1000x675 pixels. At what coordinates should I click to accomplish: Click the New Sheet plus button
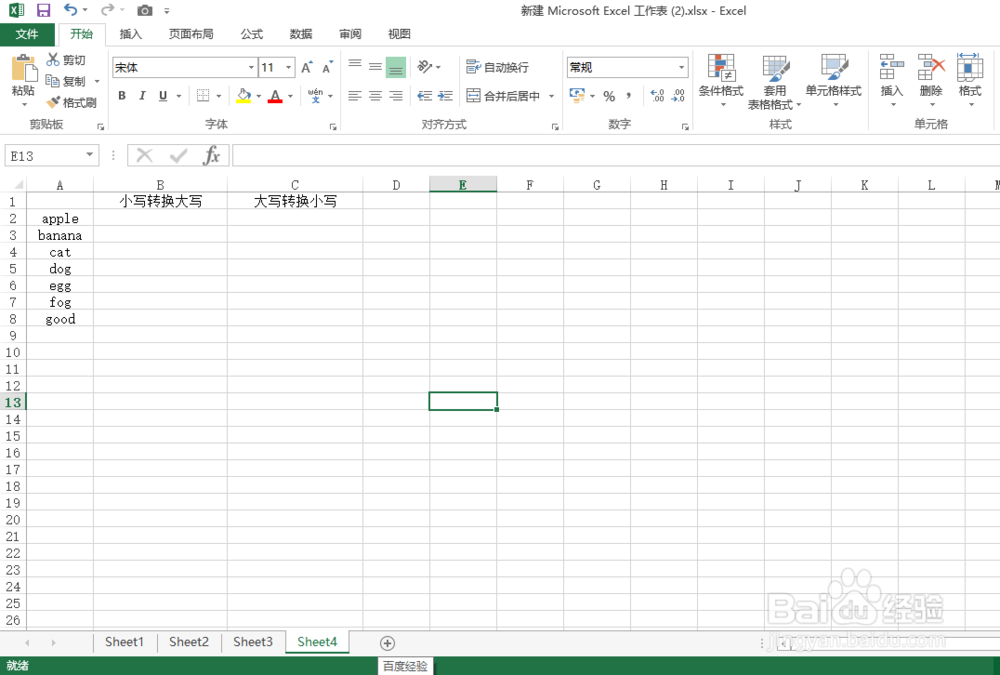tap(387, 642)
